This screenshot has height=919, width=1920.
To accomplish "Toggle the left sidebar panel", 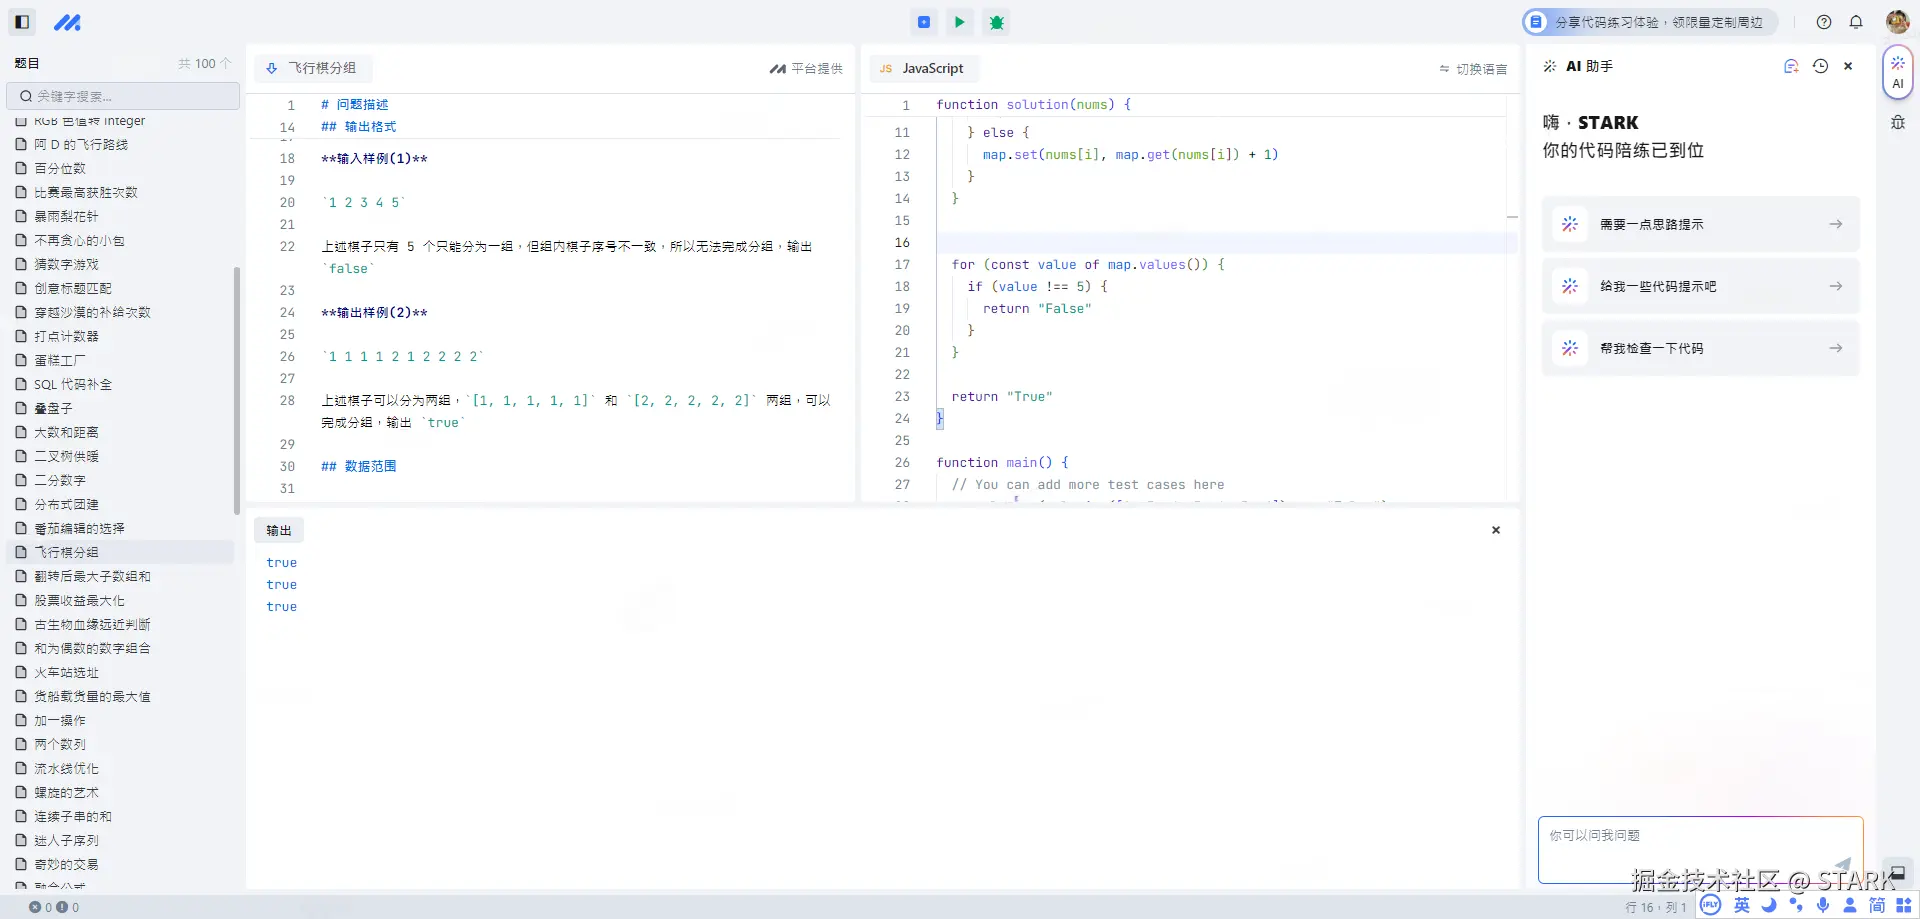I will click(22, 22).
